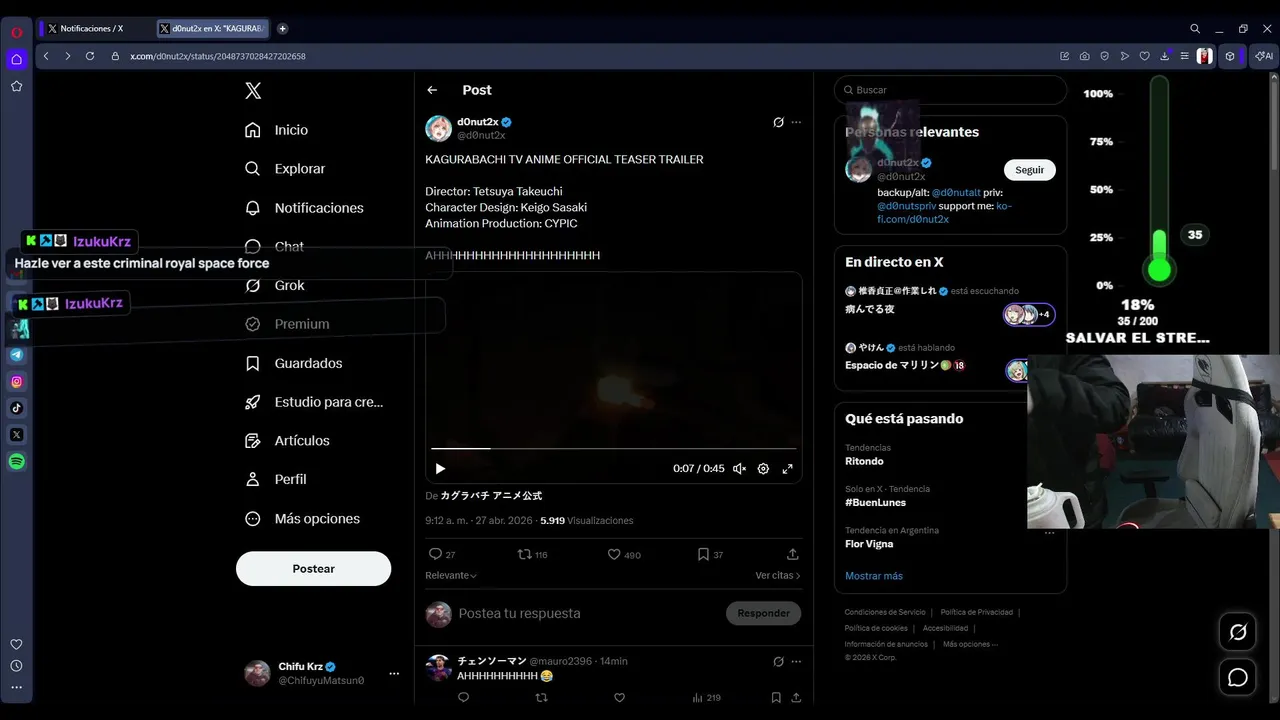This screenshot has height=720, width=1280.
Task: Open Opera sidebar home icon
Action: pos(16,59)
